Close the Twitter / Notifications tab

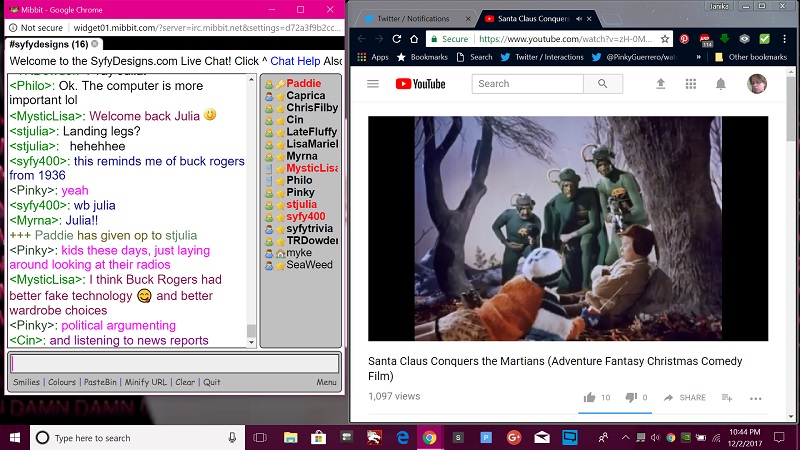point(468,18)
